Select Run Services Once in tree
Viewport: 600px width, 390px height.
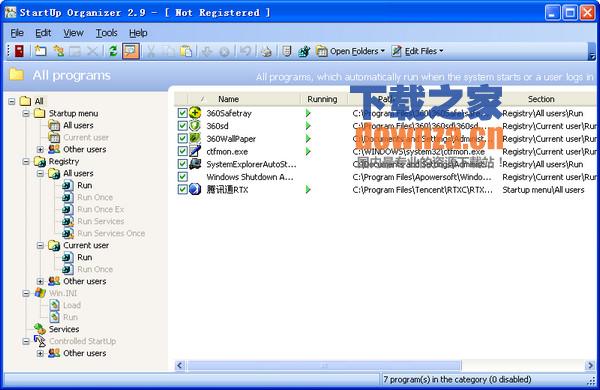tap(111, 233)
